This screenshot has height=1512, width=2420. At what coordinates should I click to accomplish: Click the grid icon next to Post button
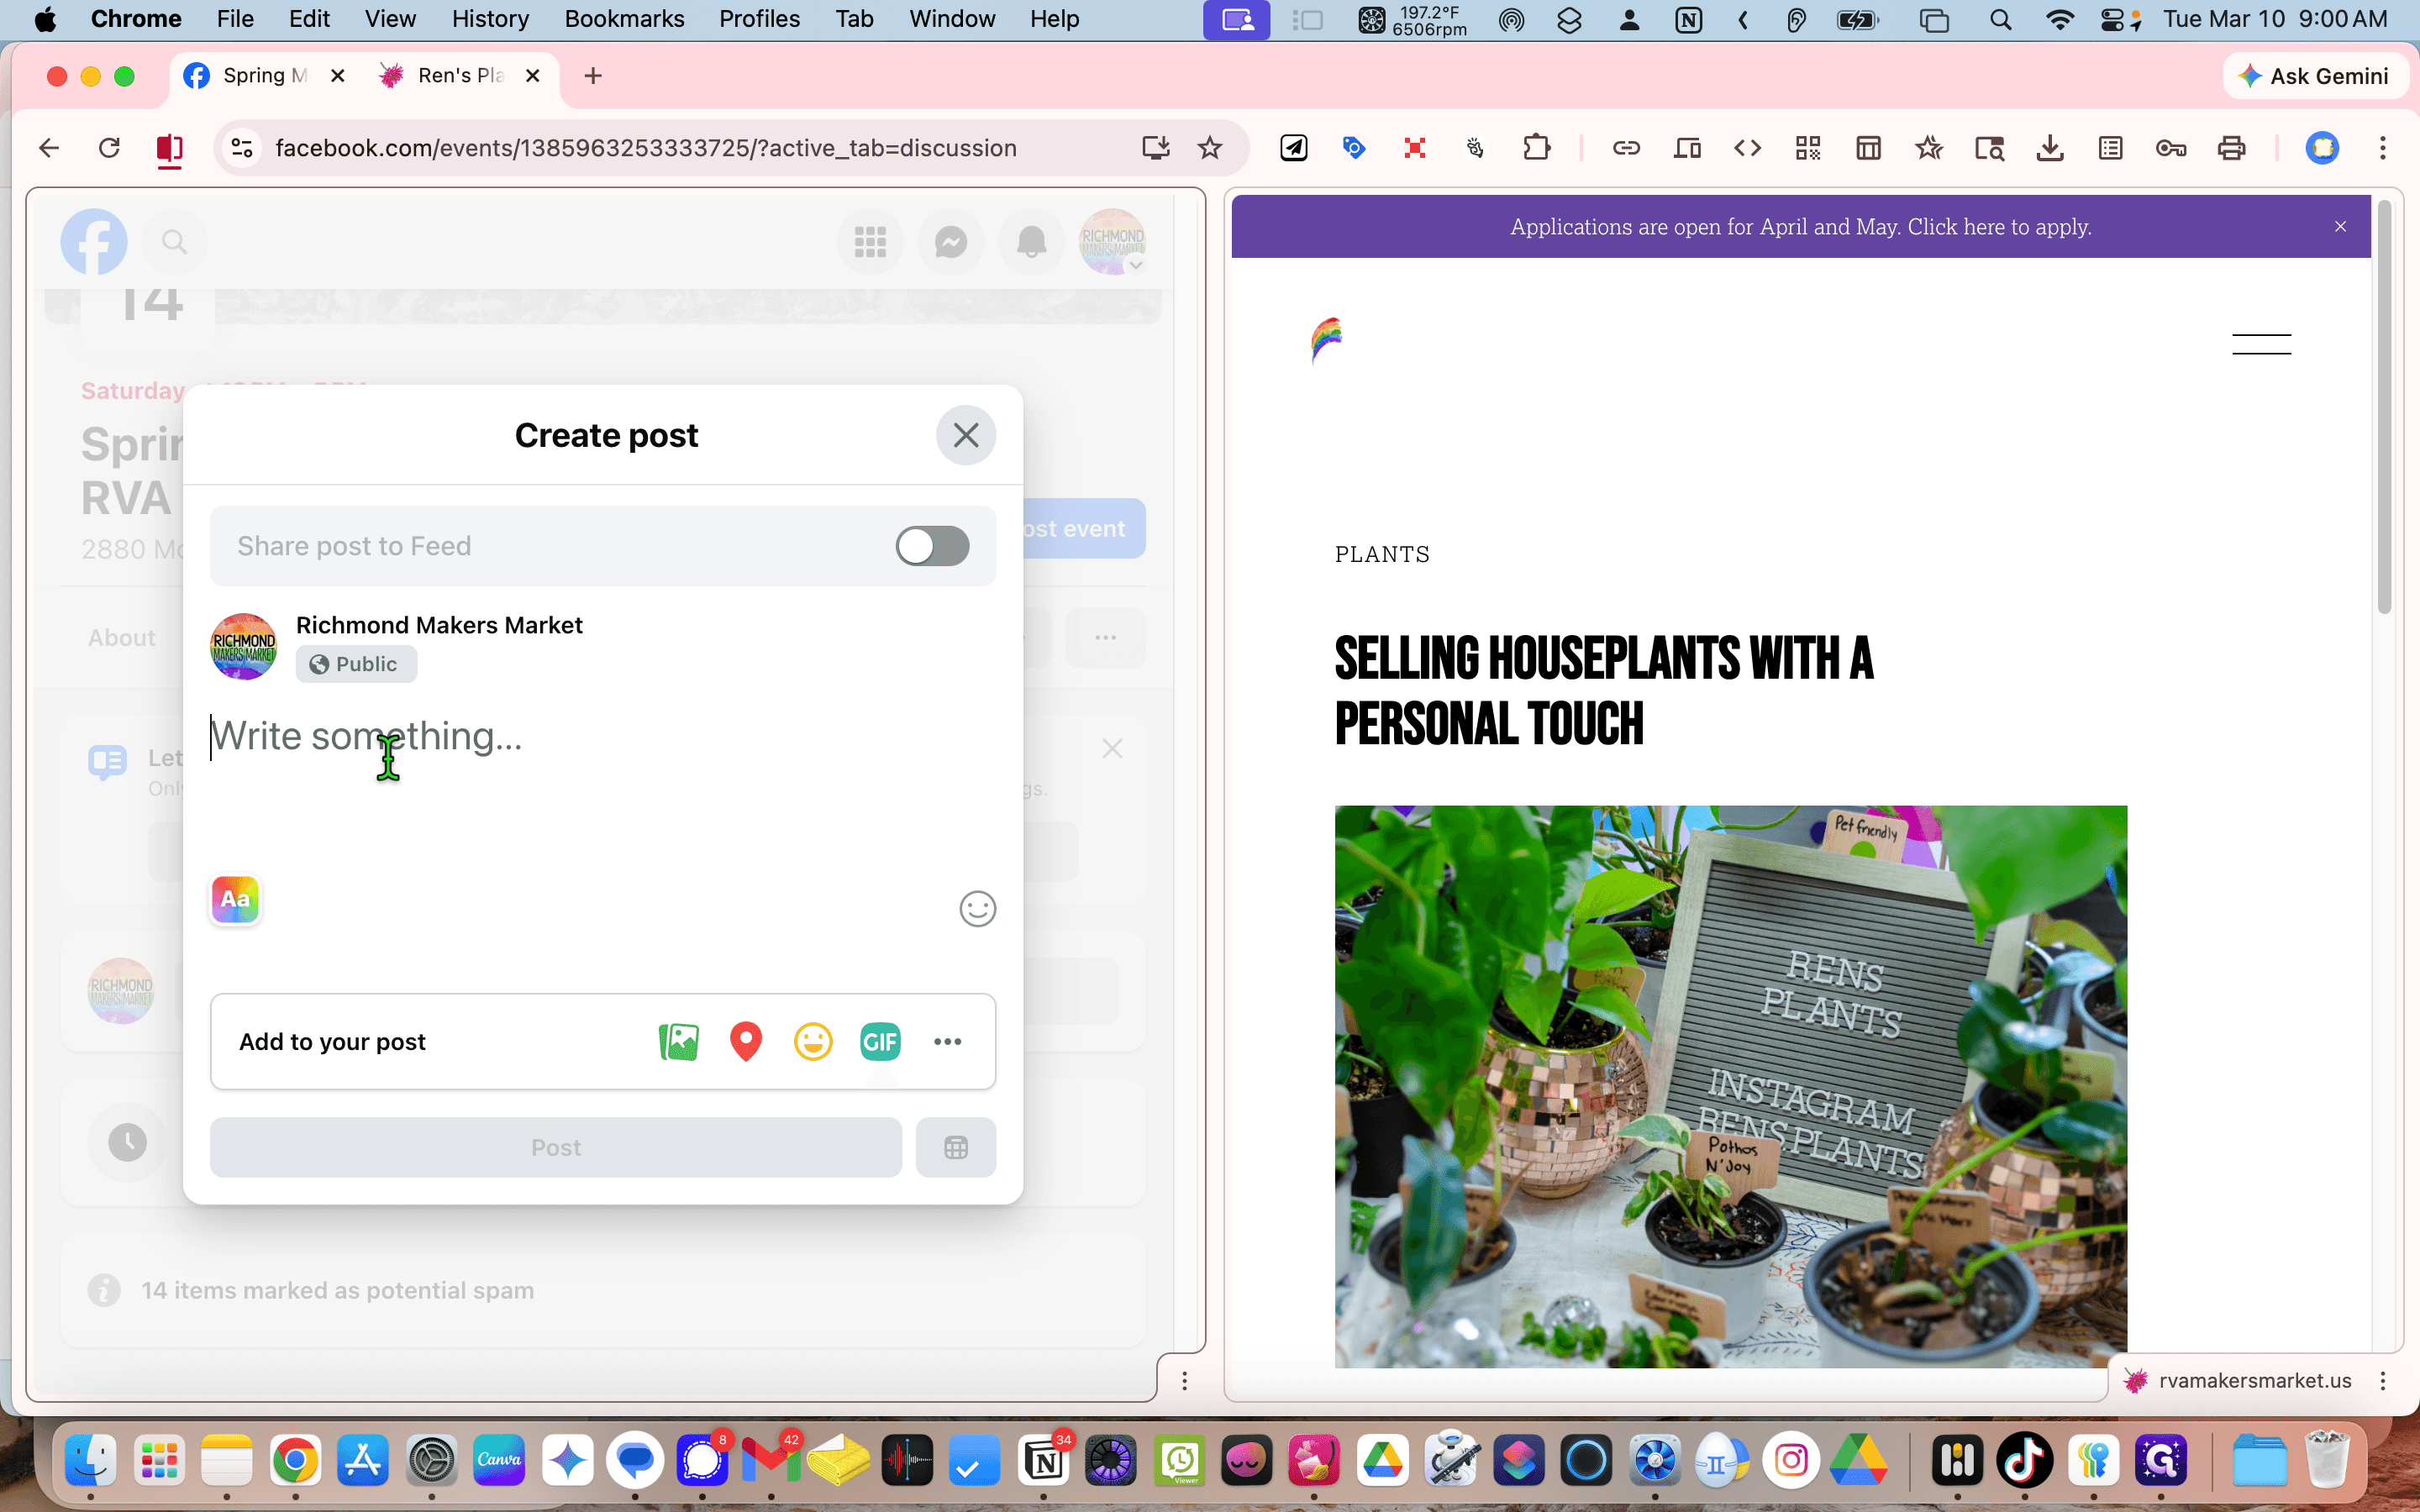pyautogui.click(x=955, y=1147)
